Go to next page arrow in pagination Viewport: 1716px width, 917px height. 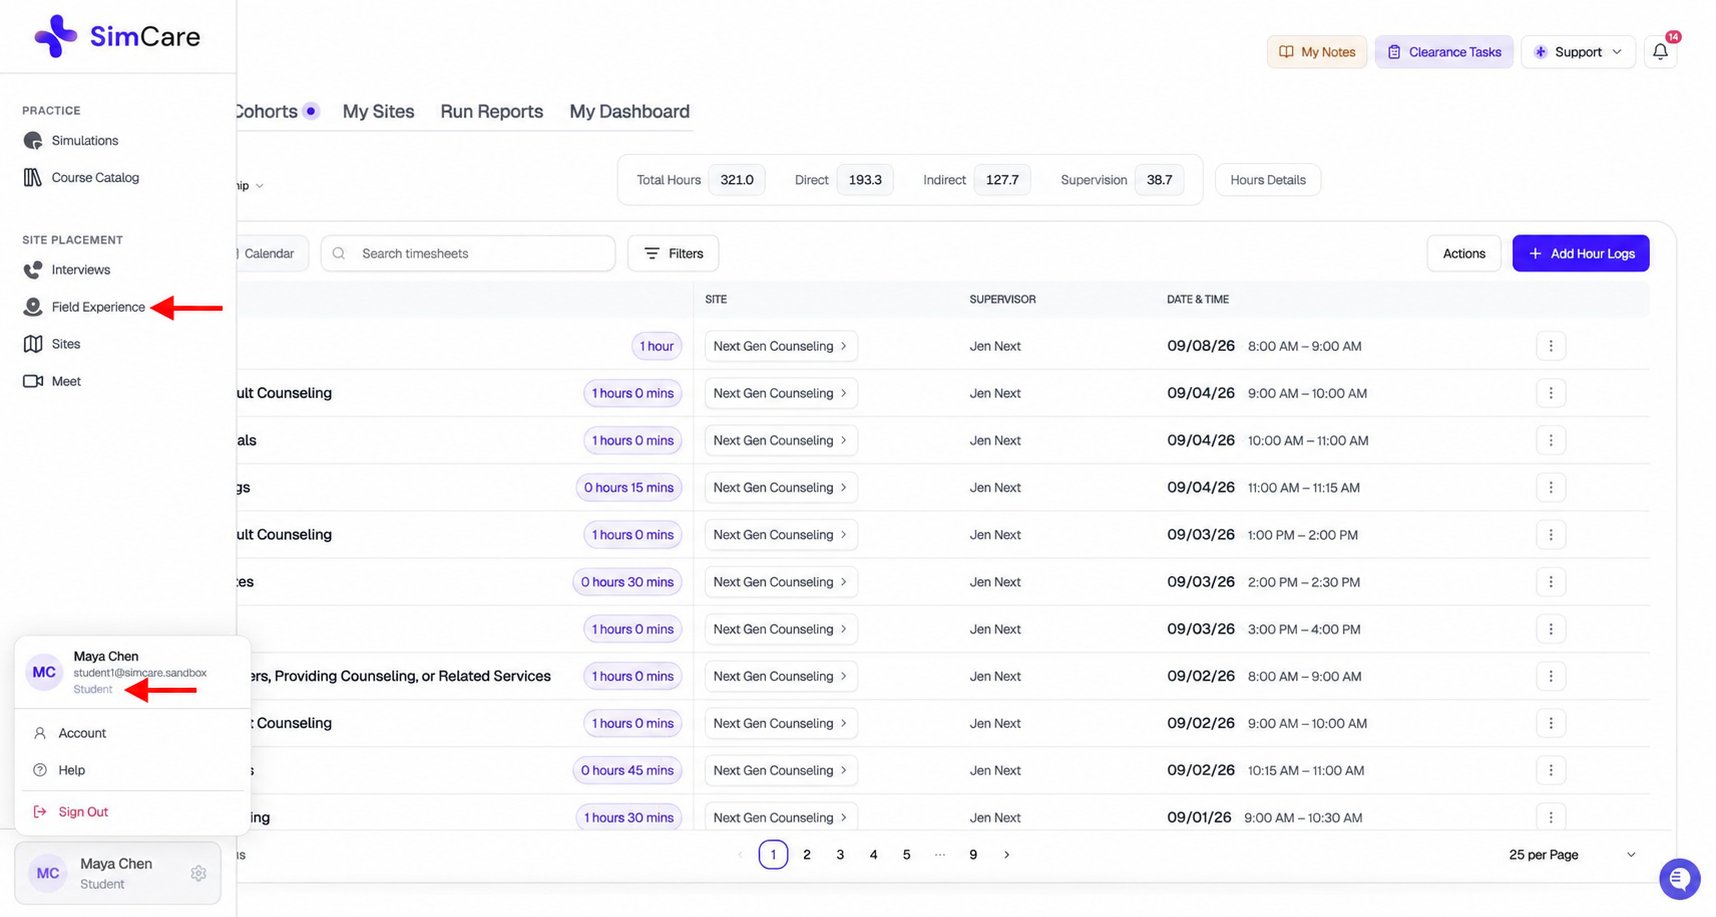1007,855
